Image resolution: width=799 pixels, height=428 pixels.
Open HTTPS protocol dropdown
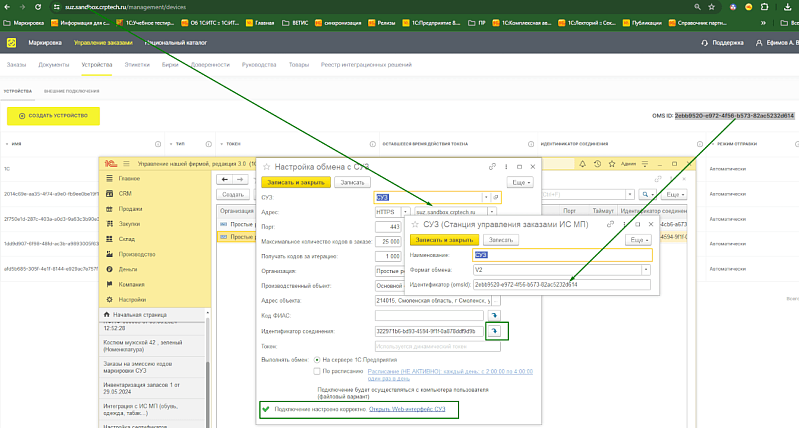pos(406,212)
